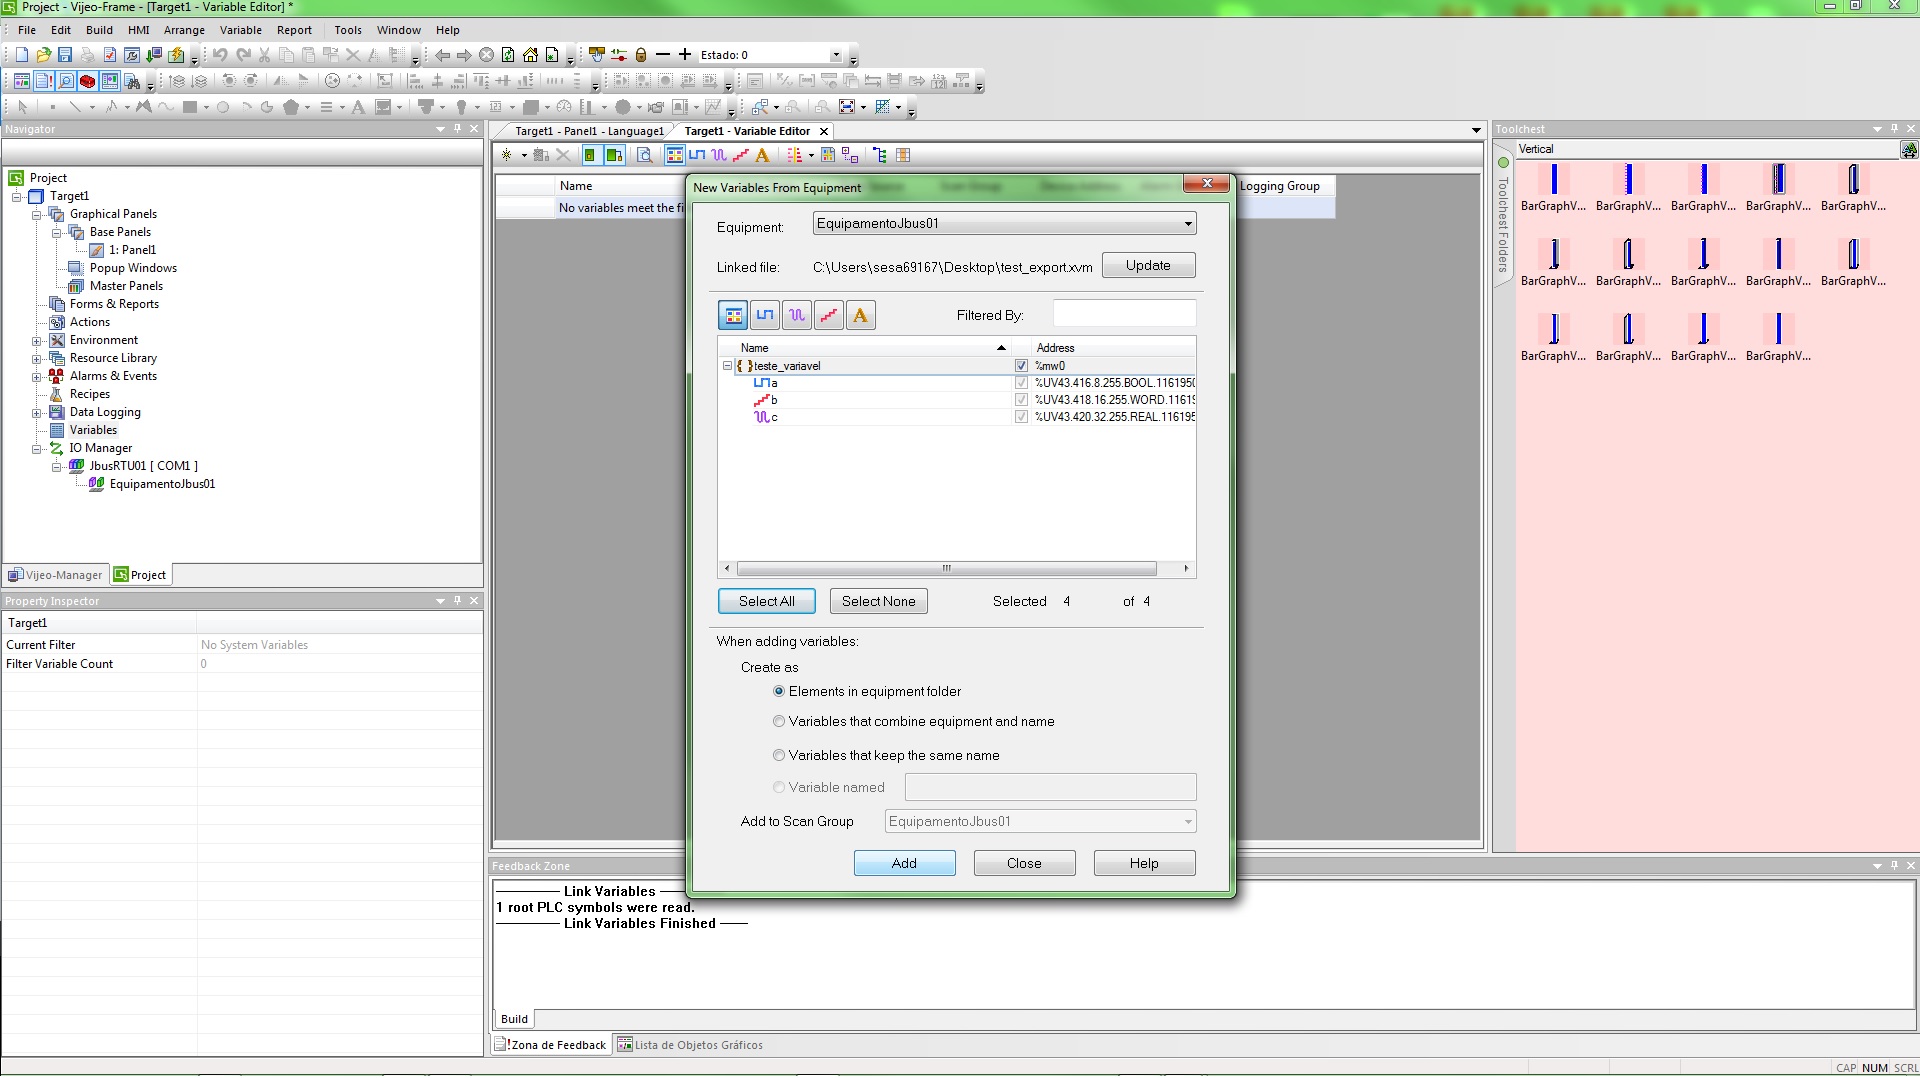Screen dimensions: 1920x1078
Task: Click the Select None button
Action: tap(878, 601)
